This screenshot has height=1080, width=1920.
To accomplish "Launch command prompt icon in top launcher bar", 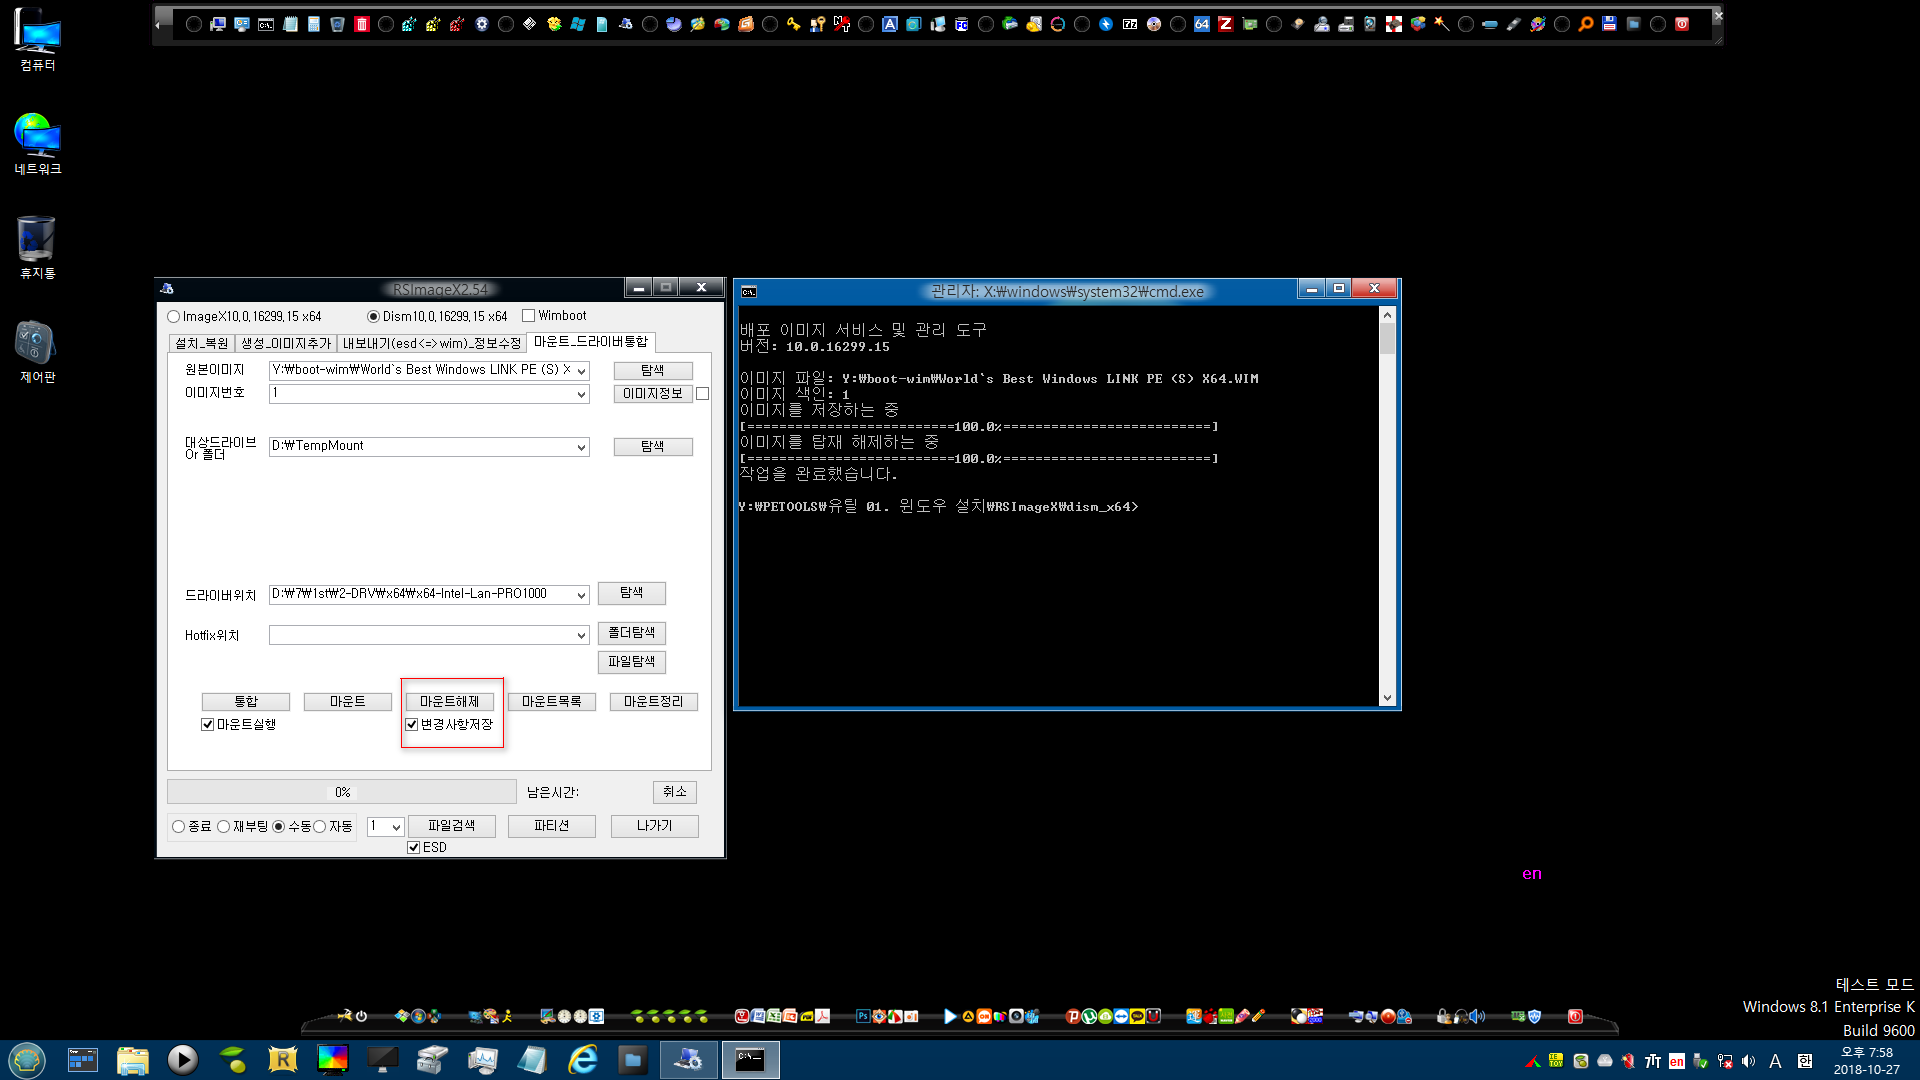I will (x=266, y=24).
